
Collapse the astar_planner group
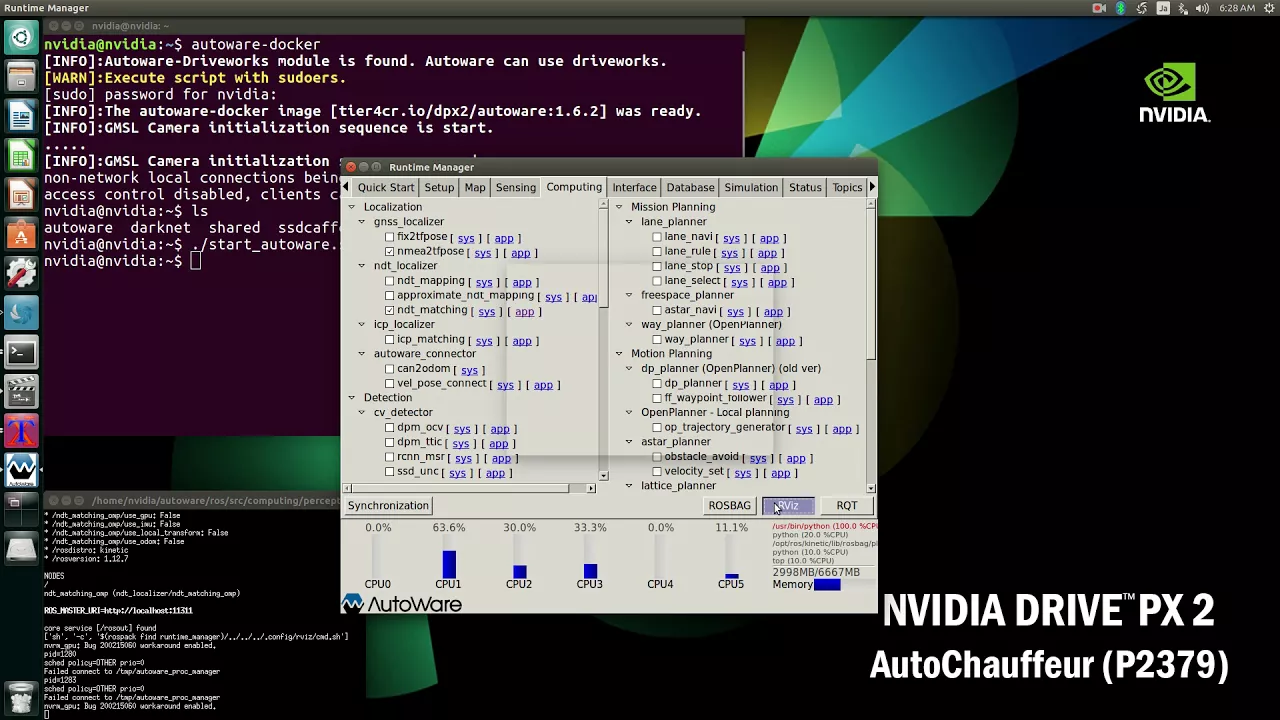629,442
